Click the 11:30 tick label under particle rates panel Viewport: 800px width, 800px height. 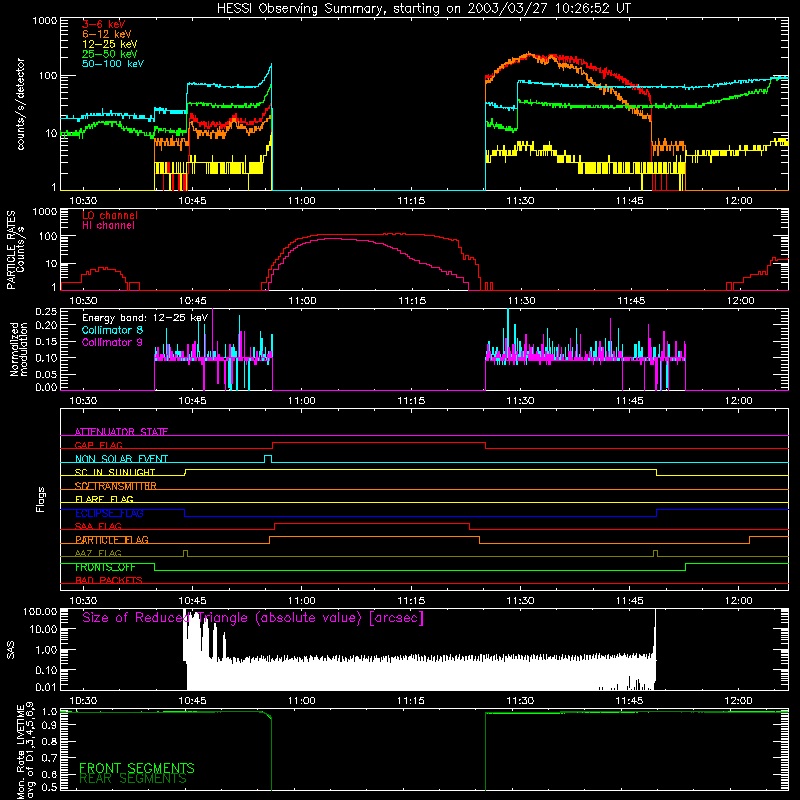(x=521, y=301)
